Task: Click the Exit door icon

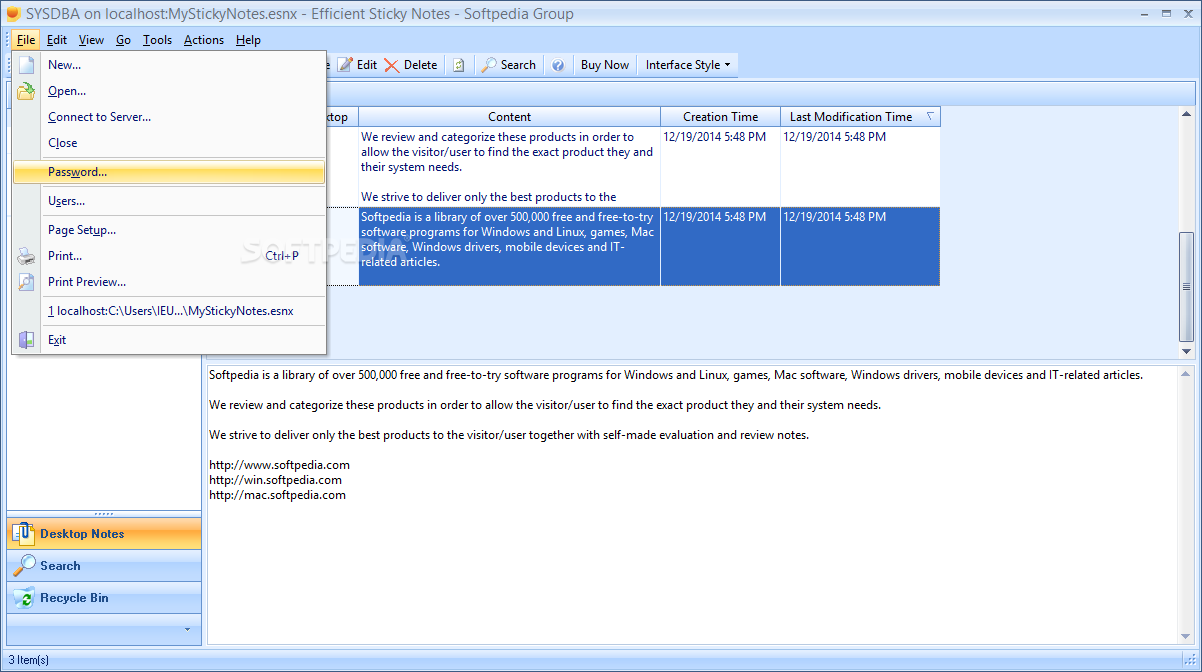Action: tap(27, 340)
